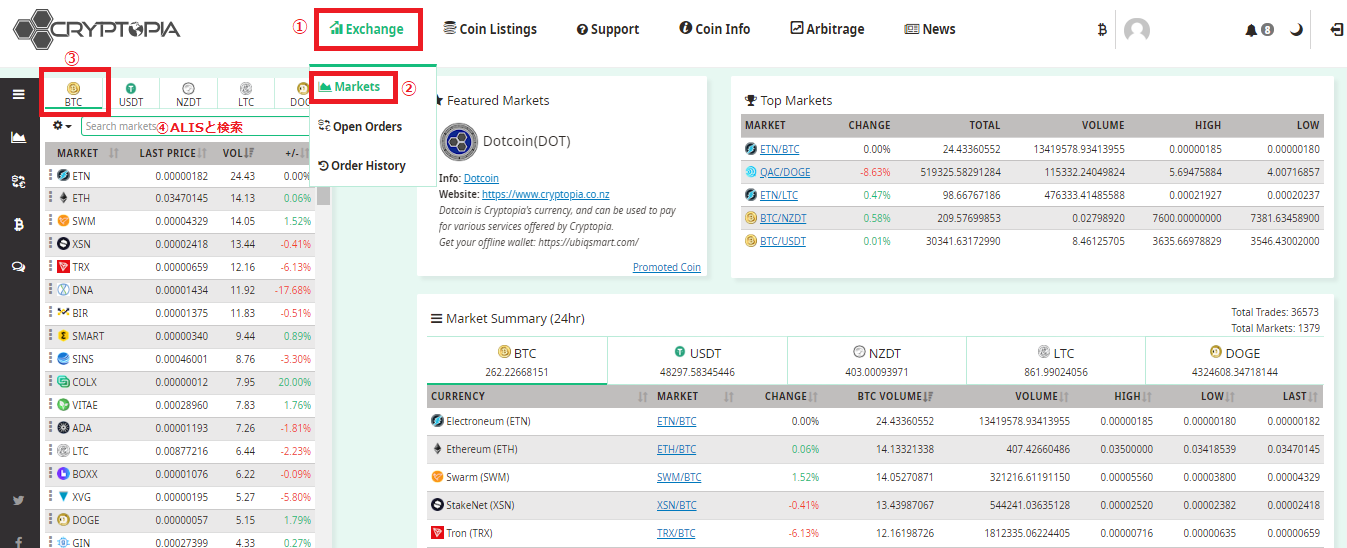Click the notifications bell icon
This screenshot has width=1347, height=548.
click(1251, 30)
